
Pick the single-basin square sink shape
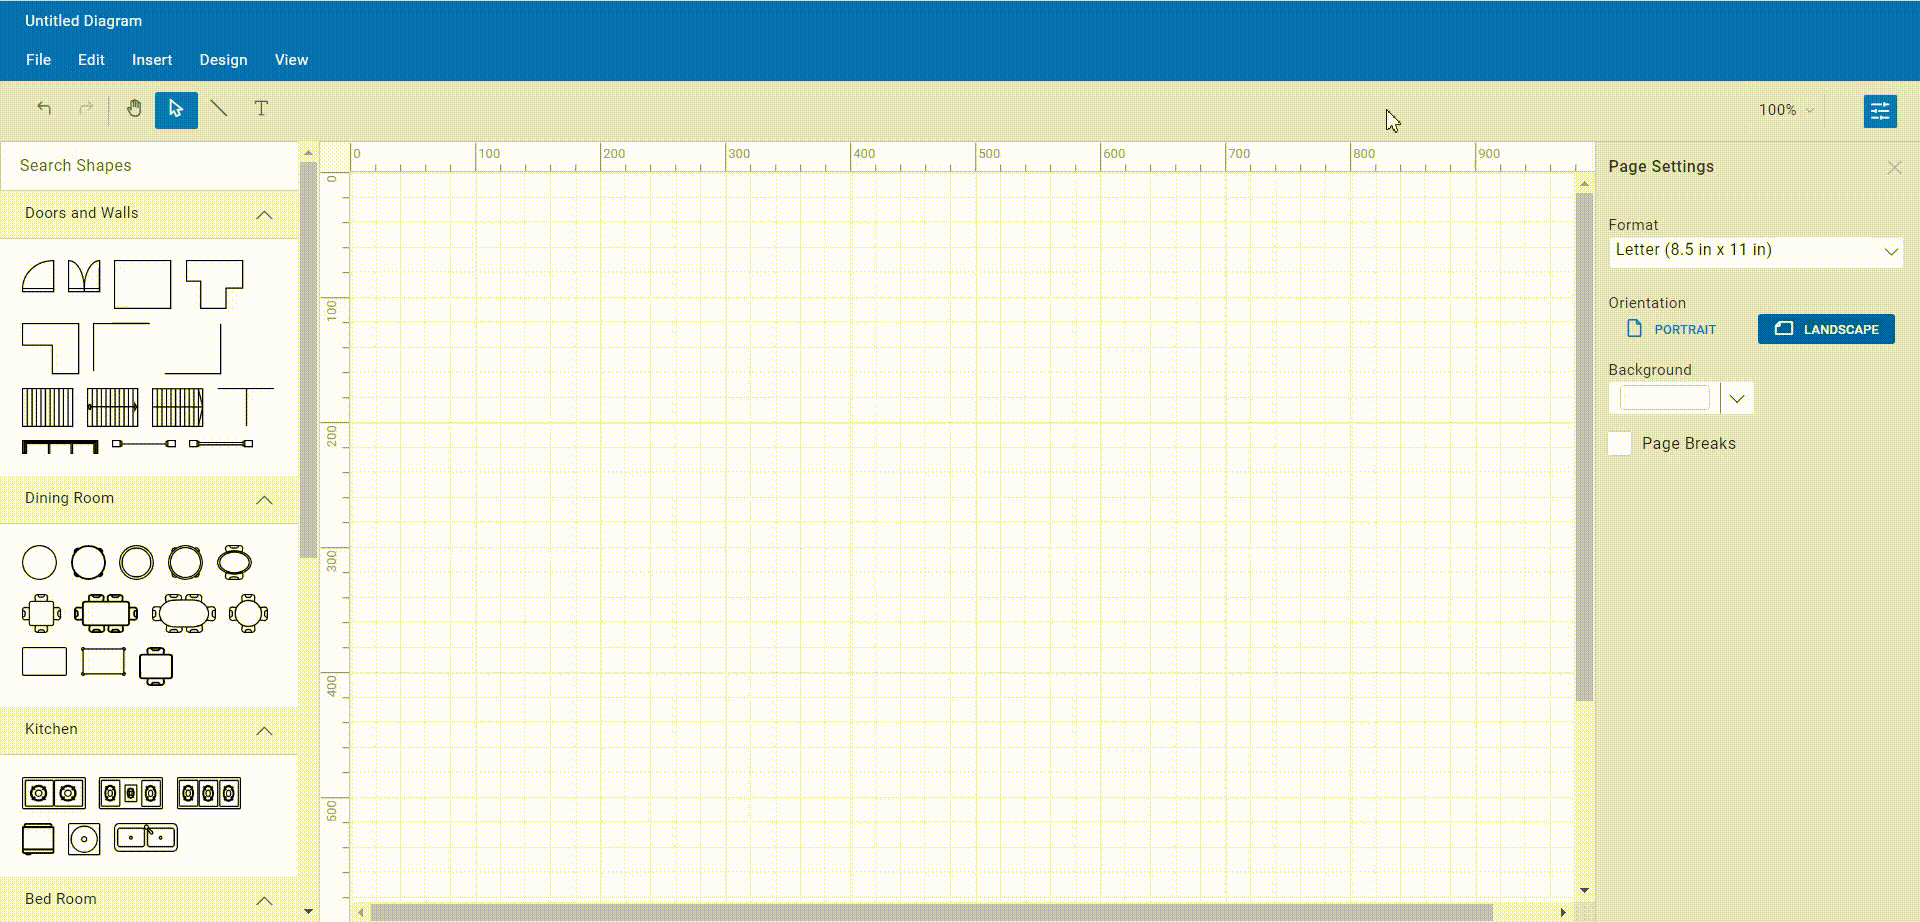38,839
